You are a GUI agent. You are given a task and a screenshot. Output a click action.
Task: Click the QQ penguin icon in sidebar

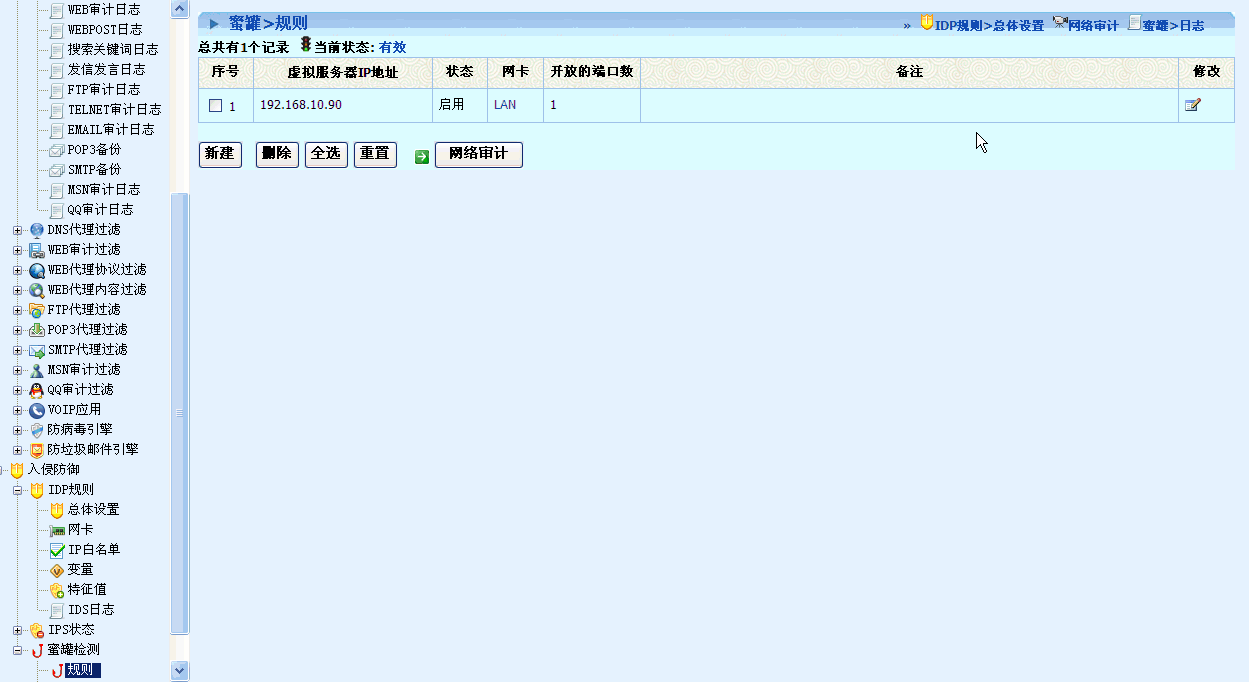point(37,390)
